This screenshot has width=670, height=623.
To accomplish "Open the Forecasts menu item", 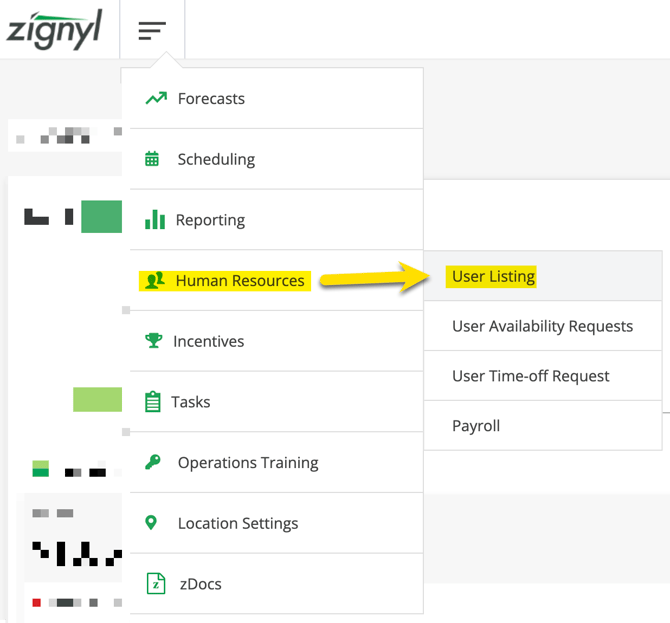I will [x=211, y=99].
